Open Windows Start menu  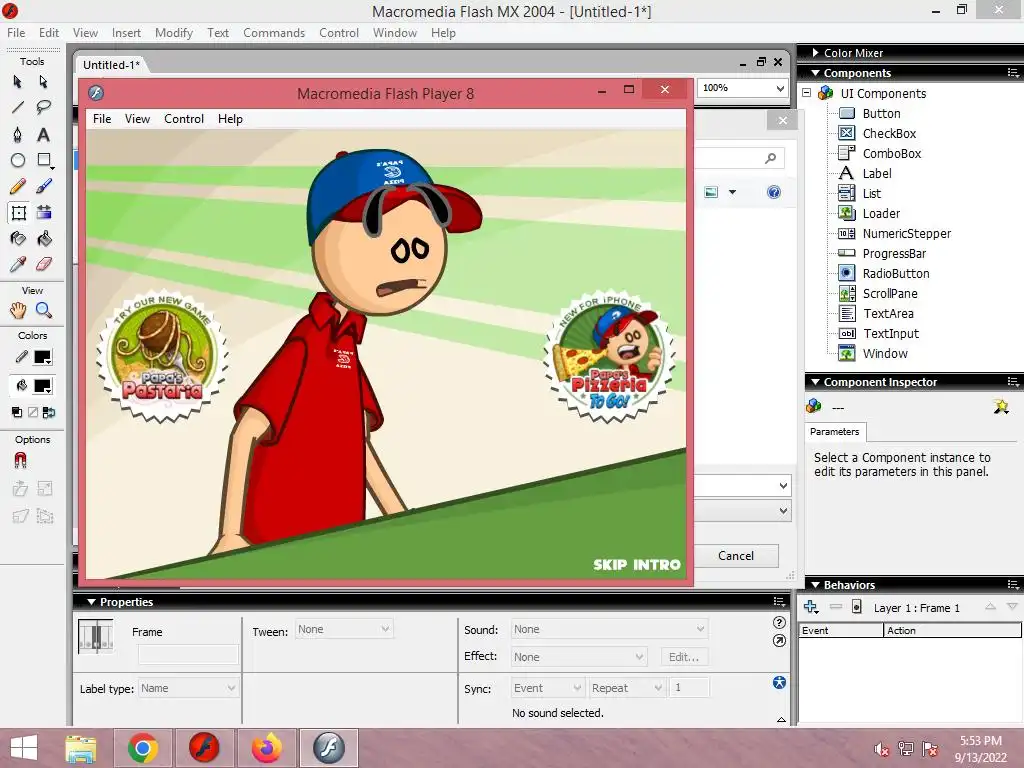[x=24, y=748]
